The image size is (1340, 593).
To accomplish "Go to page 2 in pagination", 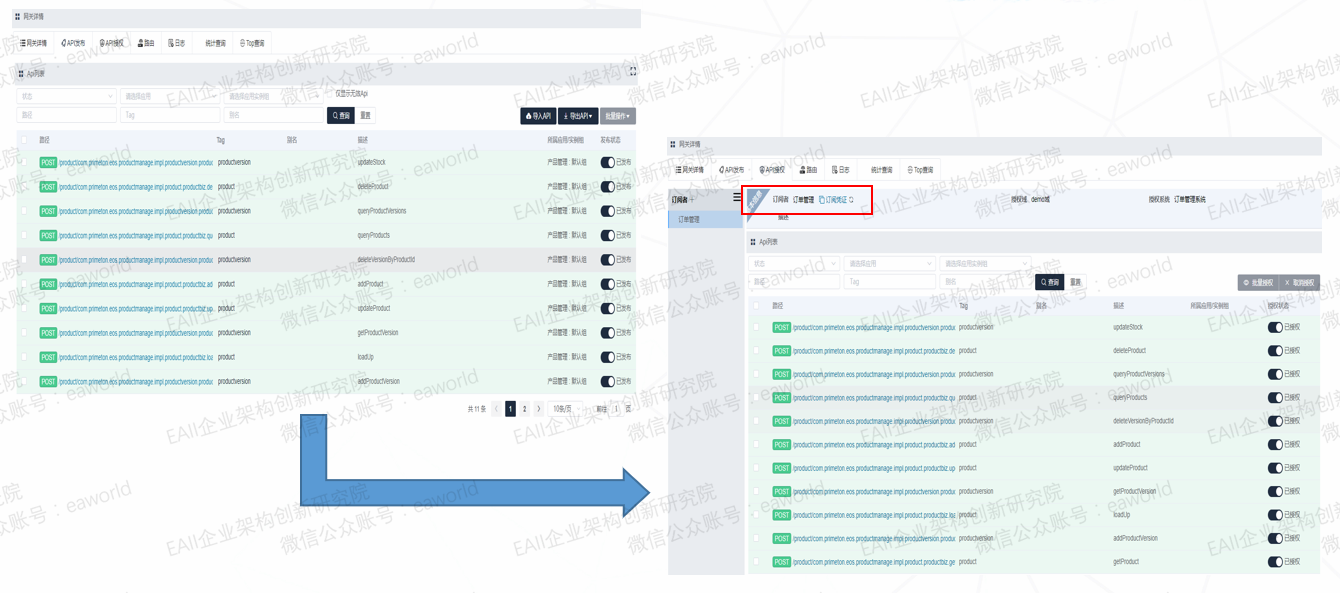I will click(x=524, y=409).
